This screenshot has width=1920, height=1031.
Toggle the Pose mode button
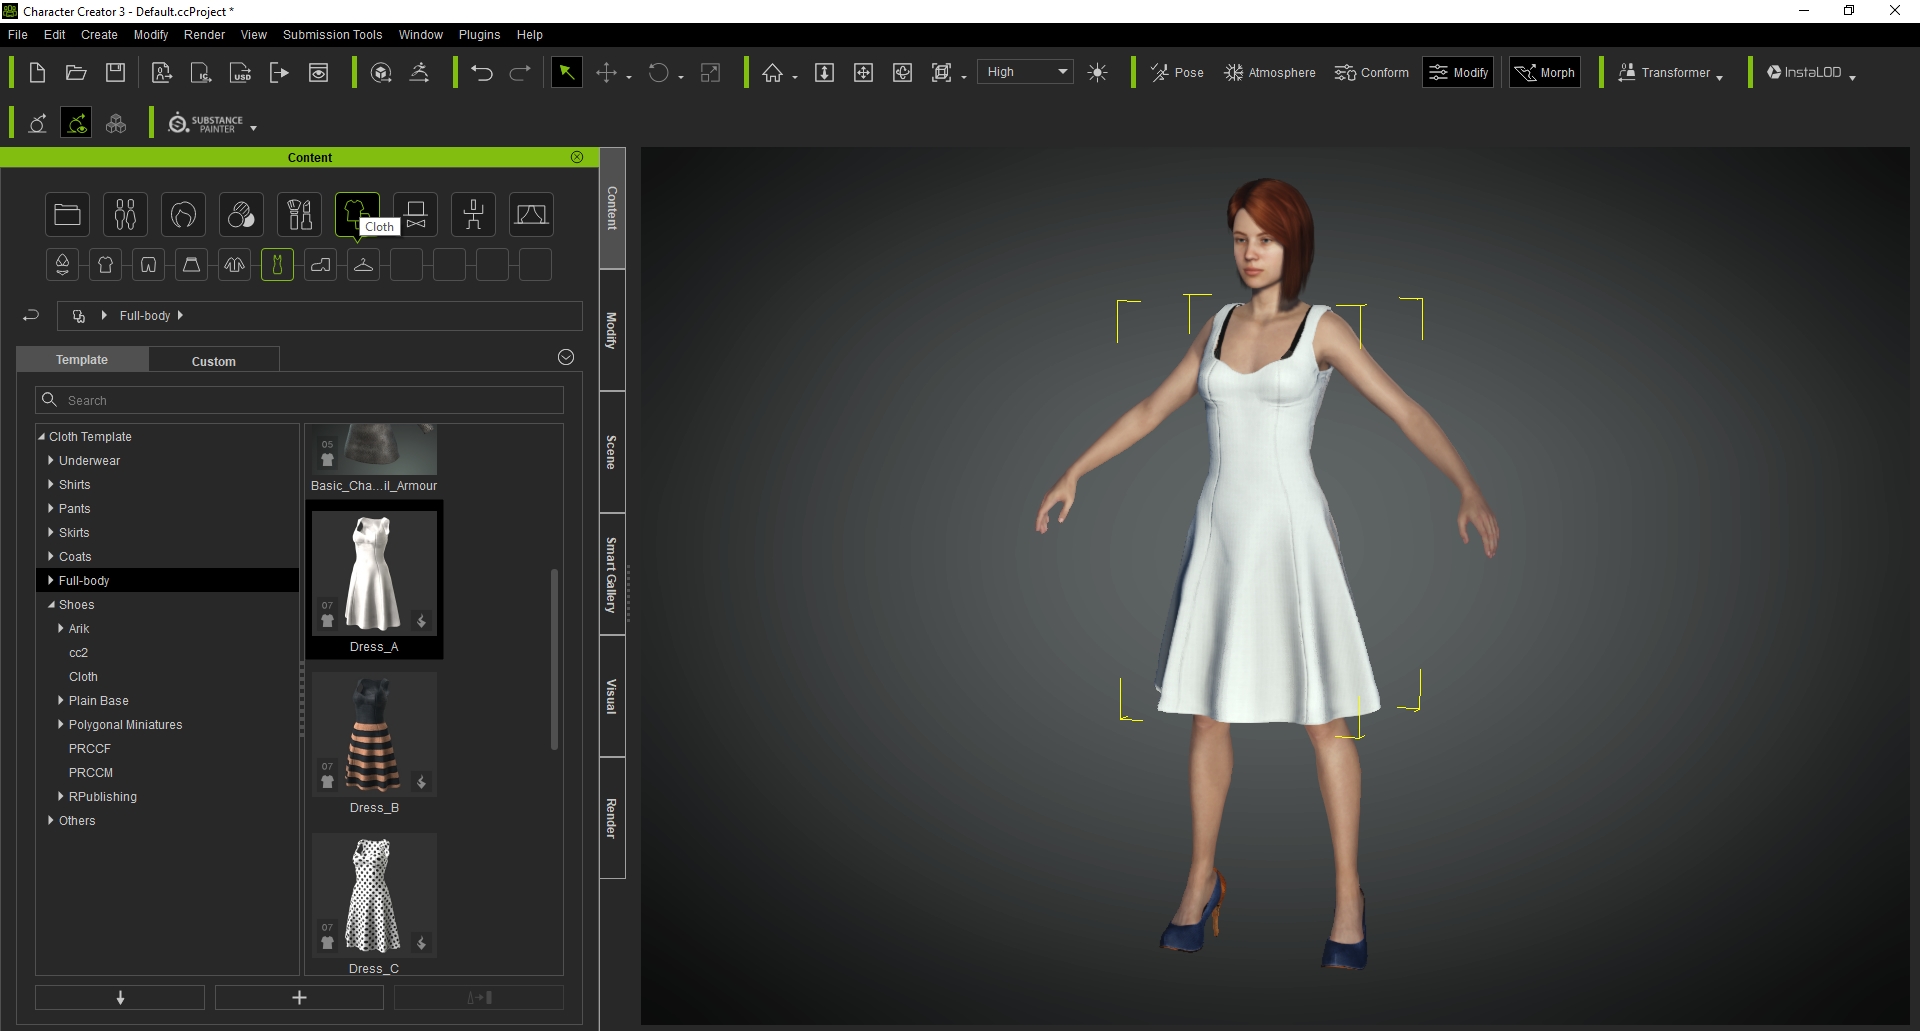(x=1177, y=73)
